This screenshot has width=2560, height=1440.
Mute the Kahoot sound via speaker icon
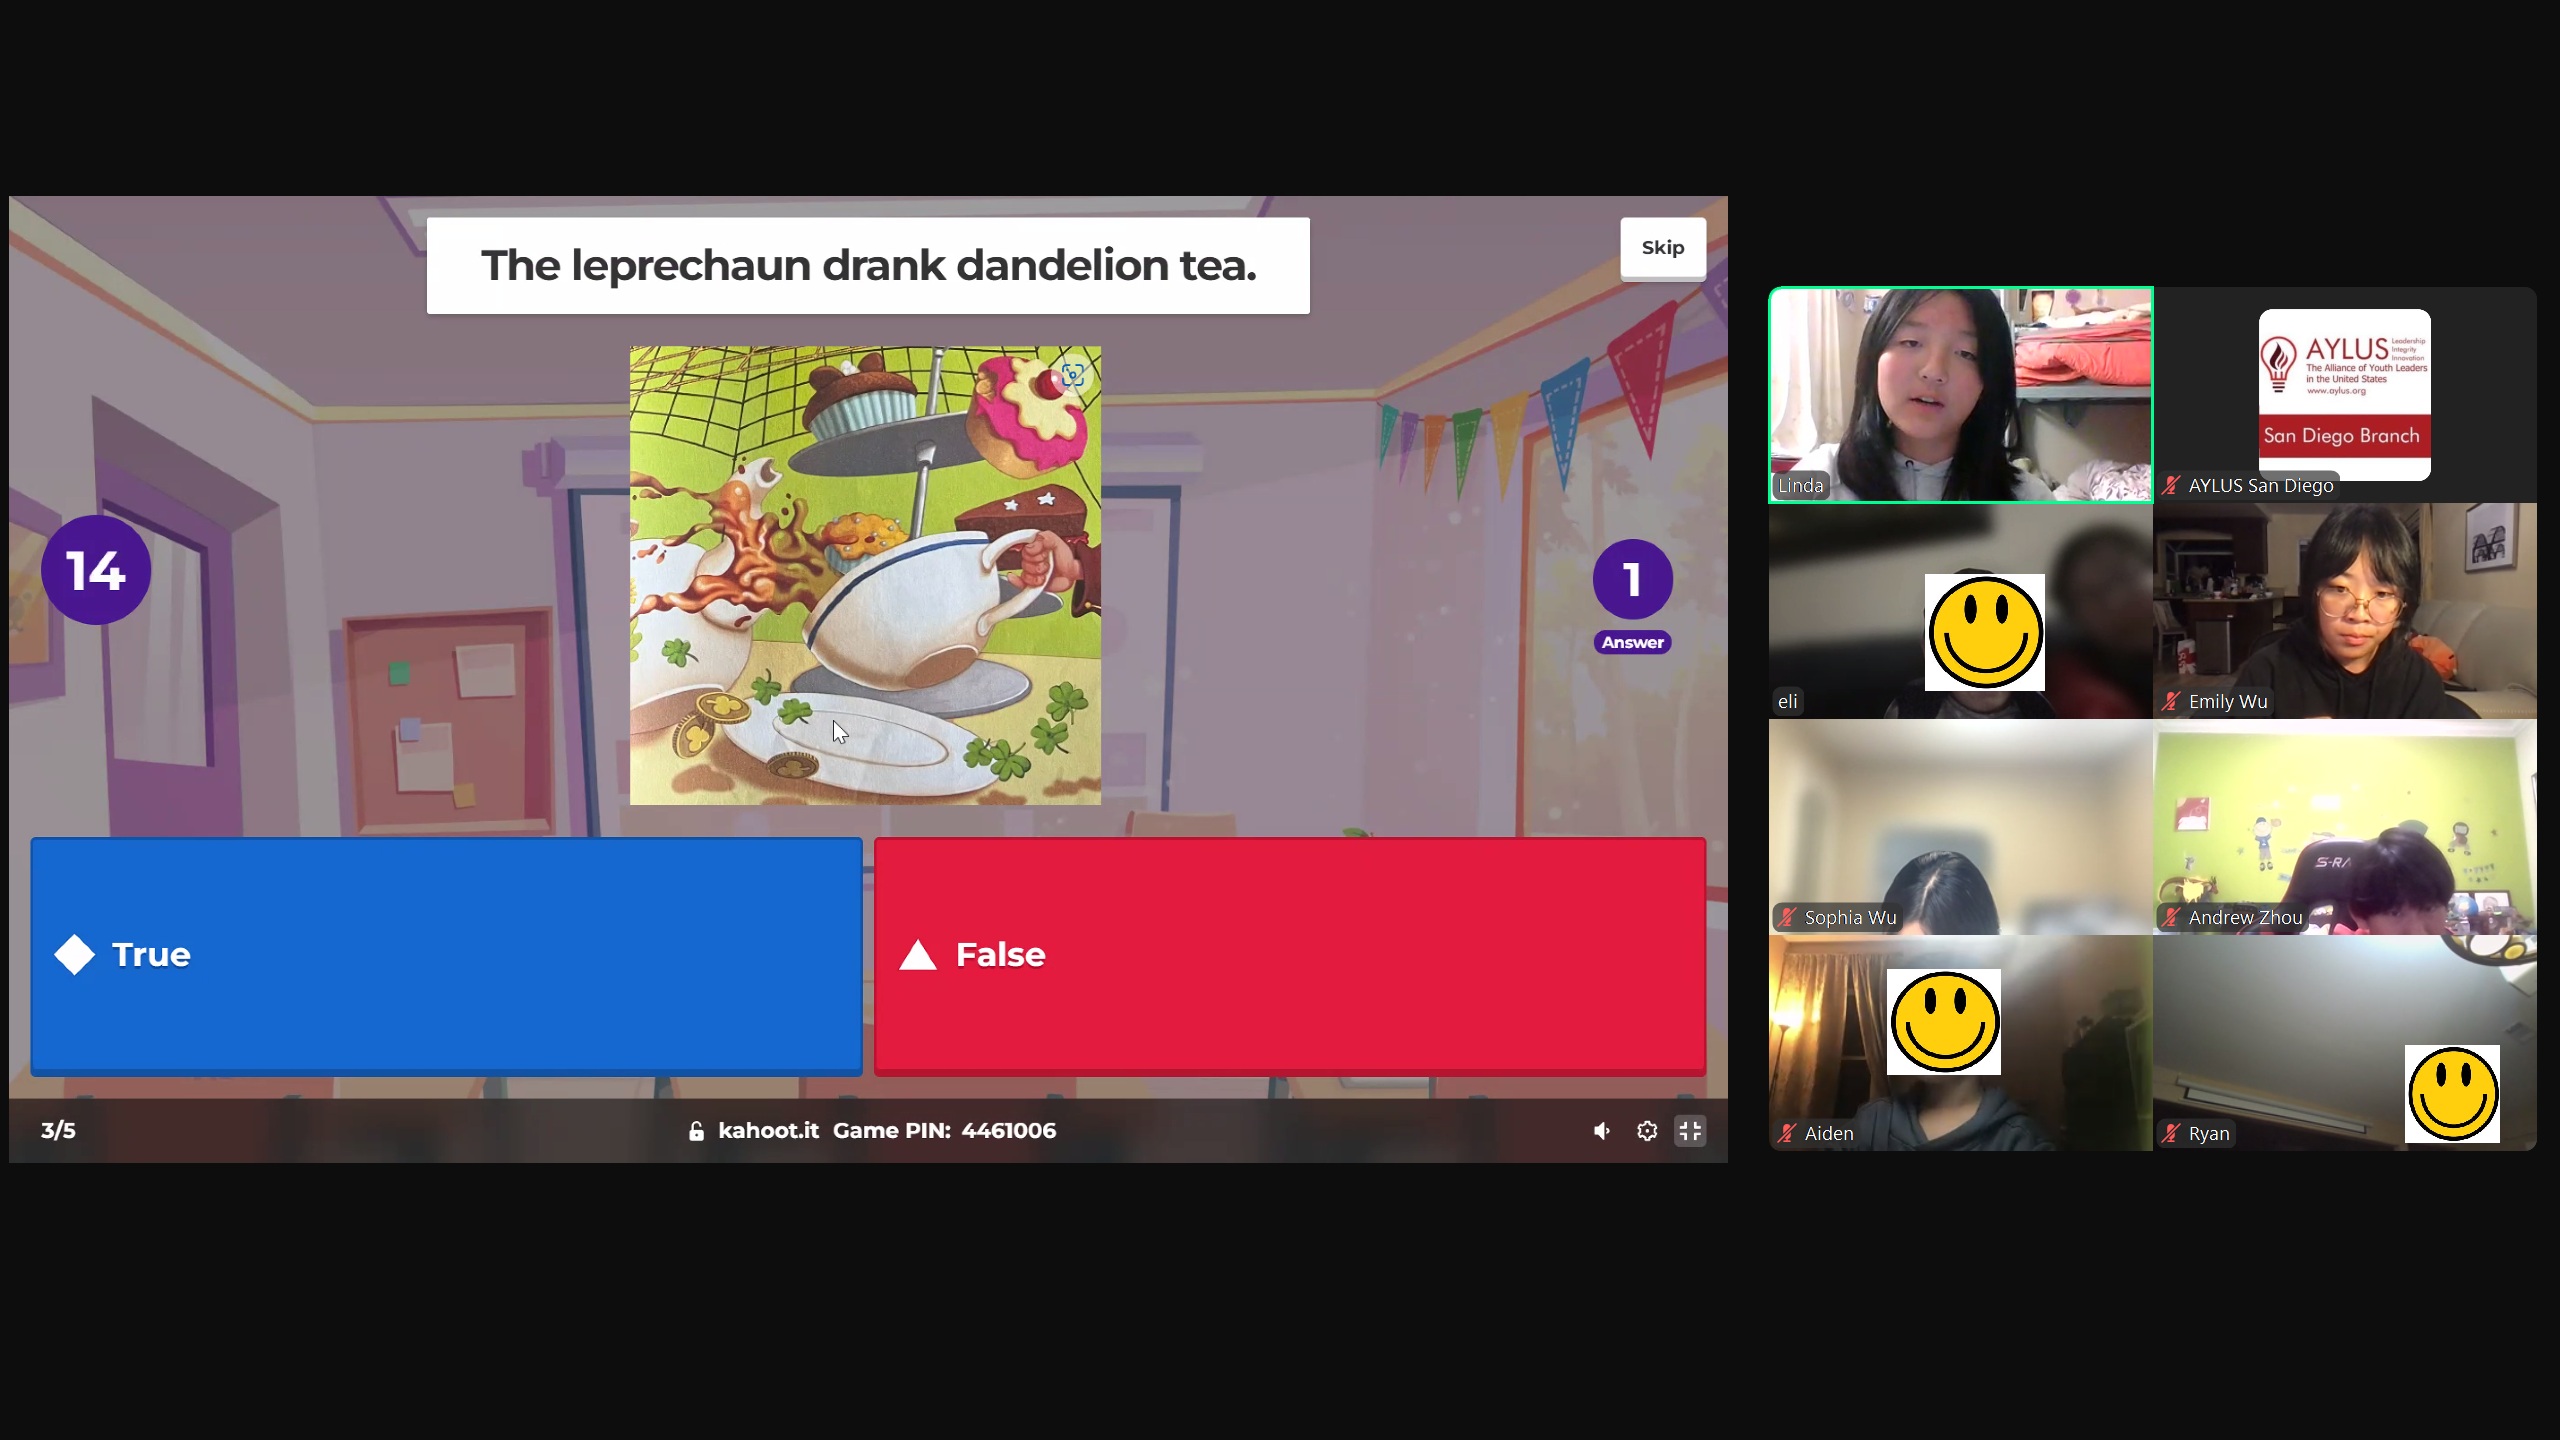click(x=1602, y=1131)
